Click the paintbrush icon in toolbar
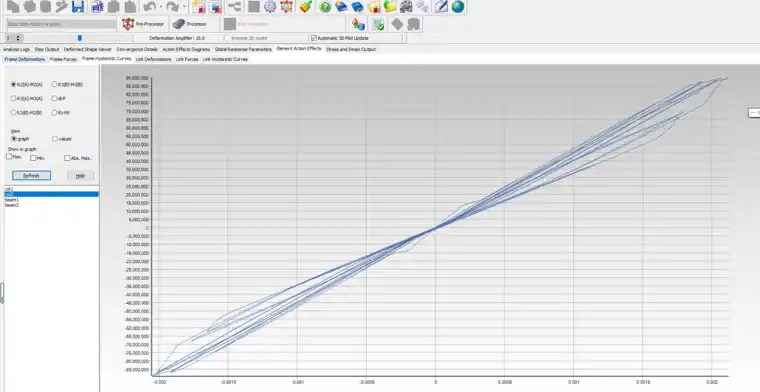Image resolution: width=760 pixels, height=392 pixels. 305,6
